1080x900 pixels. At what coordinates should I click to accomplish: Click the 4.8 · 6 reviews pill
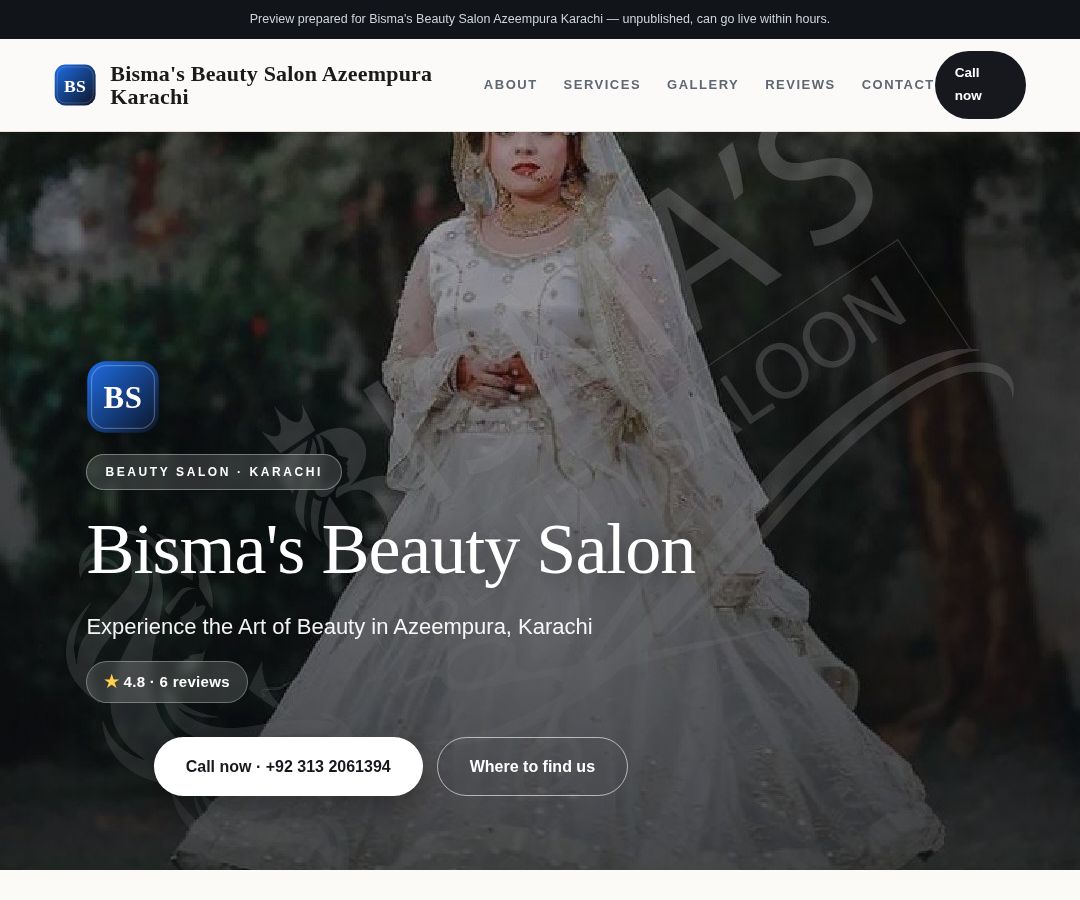pos(167,682)
